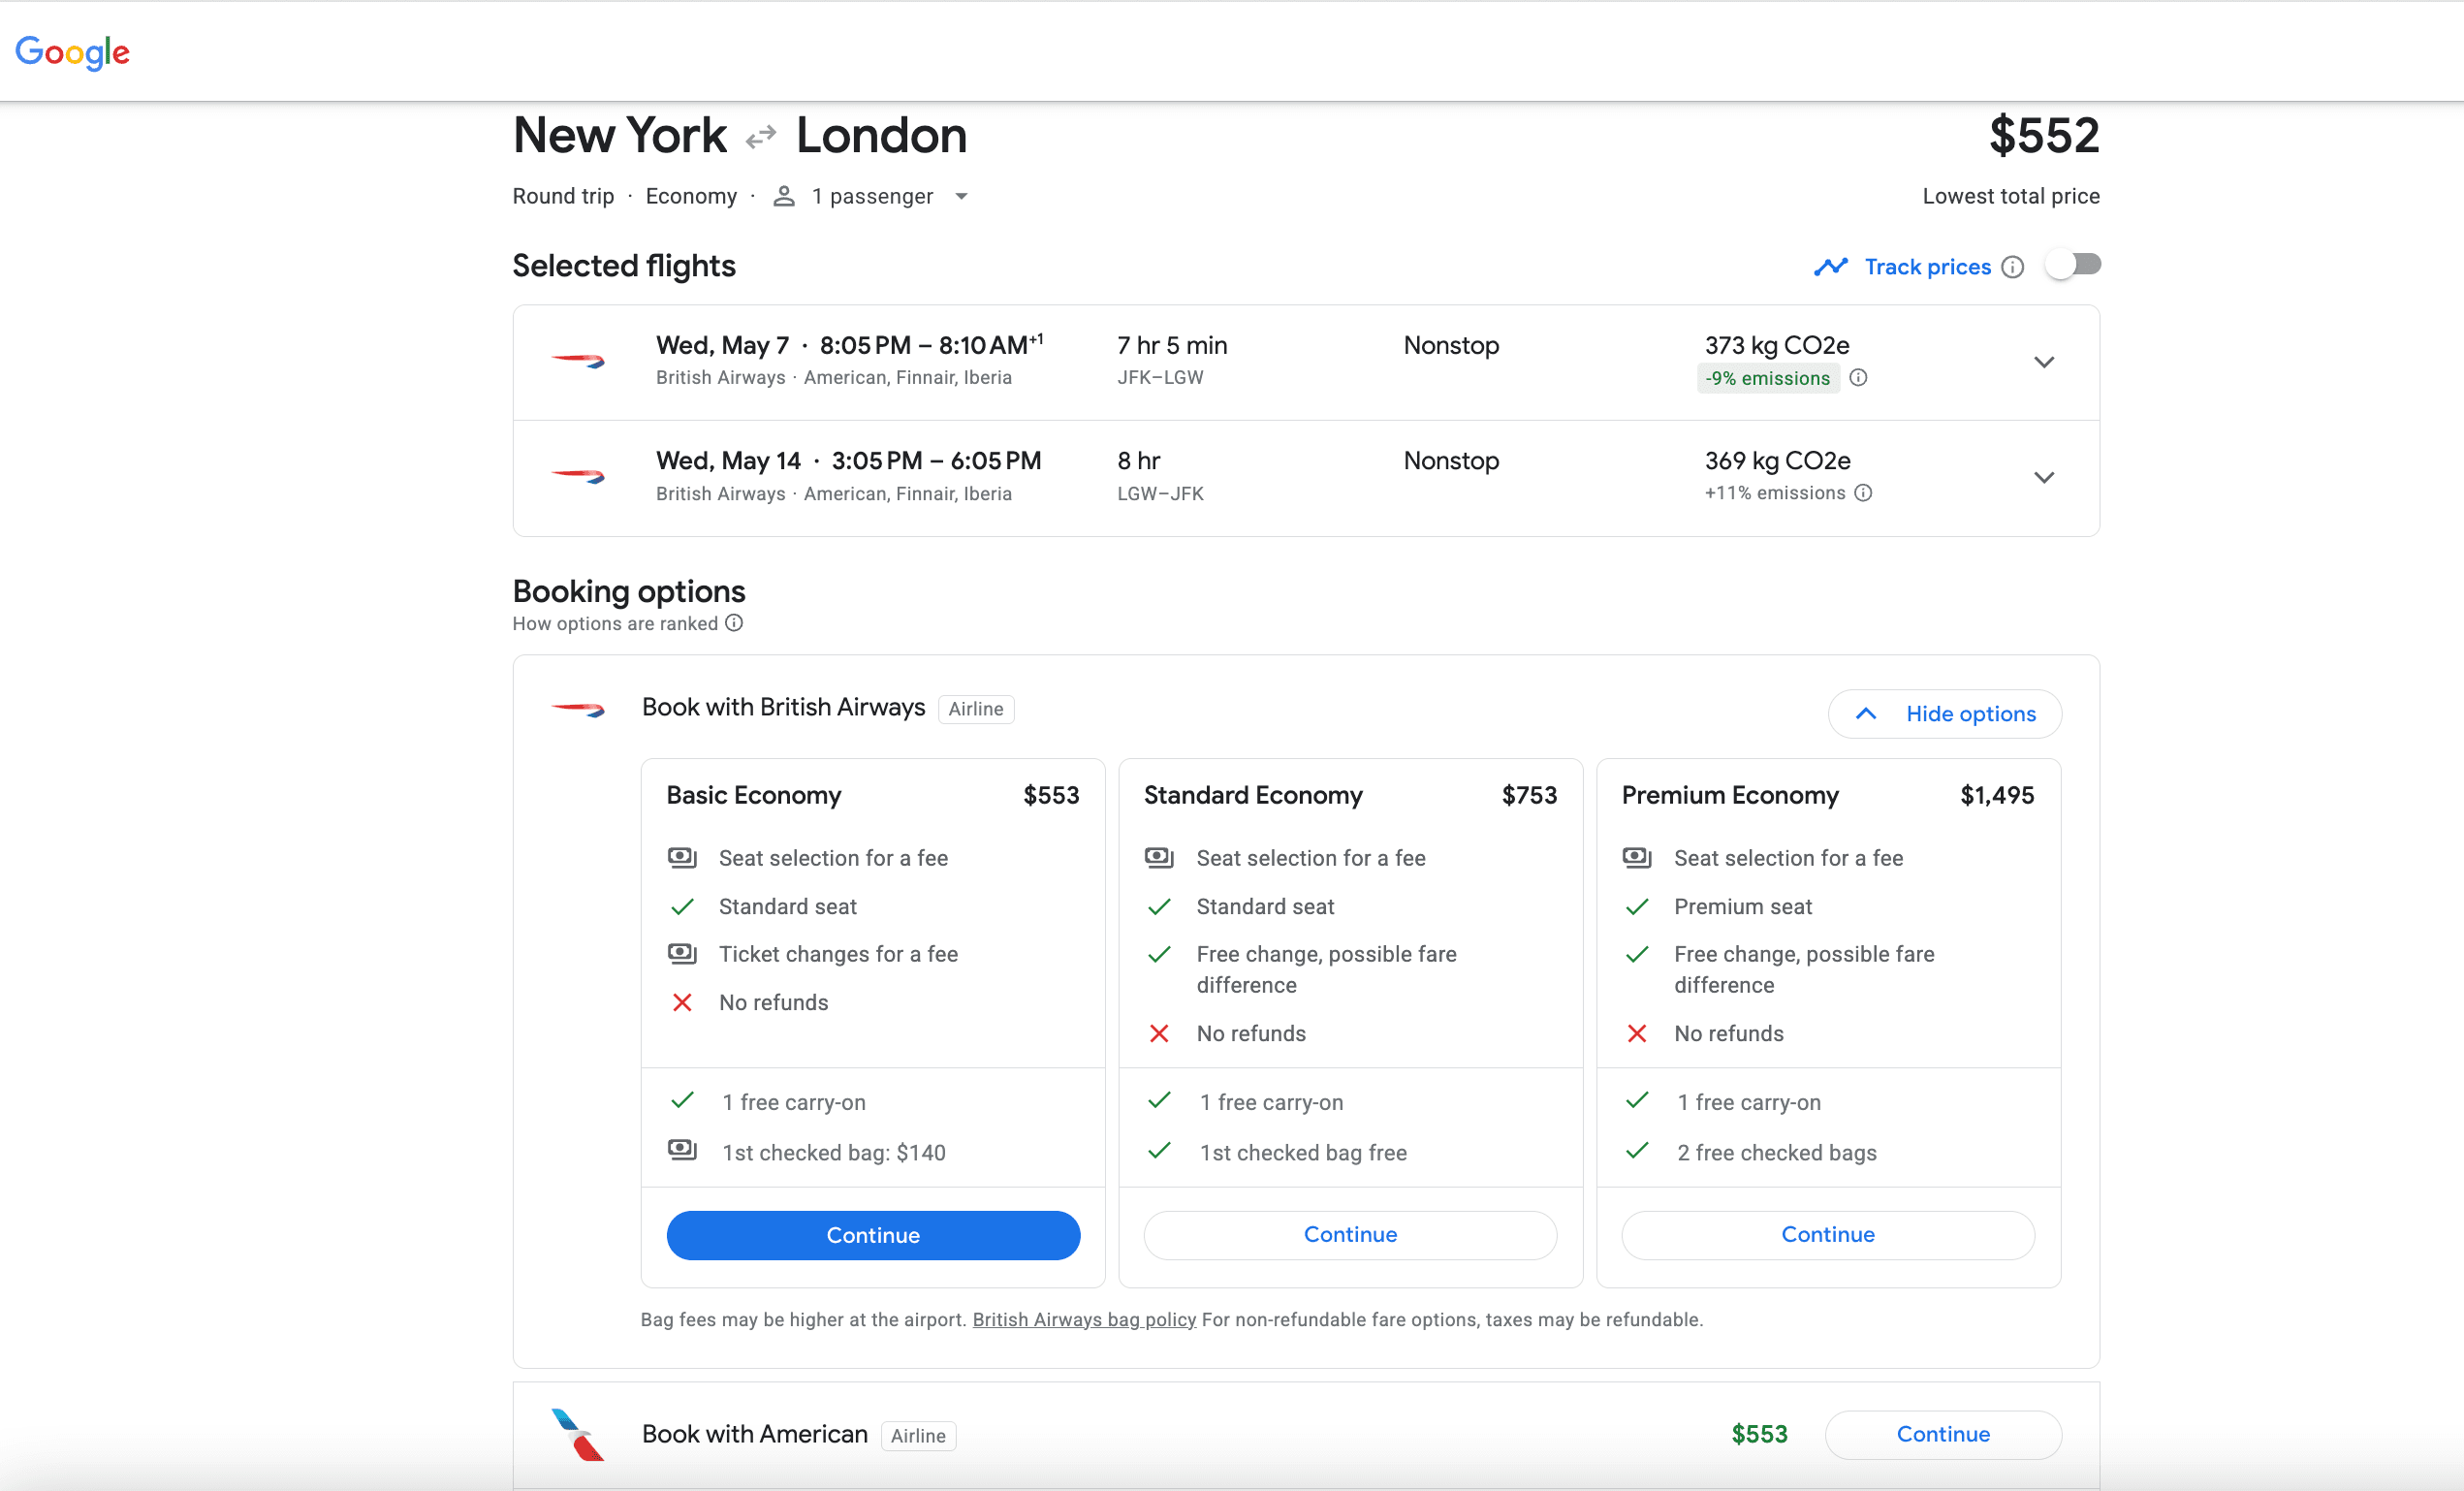
Task: Continue with Standard Economy for $753
Action: pos(1350,1235)
